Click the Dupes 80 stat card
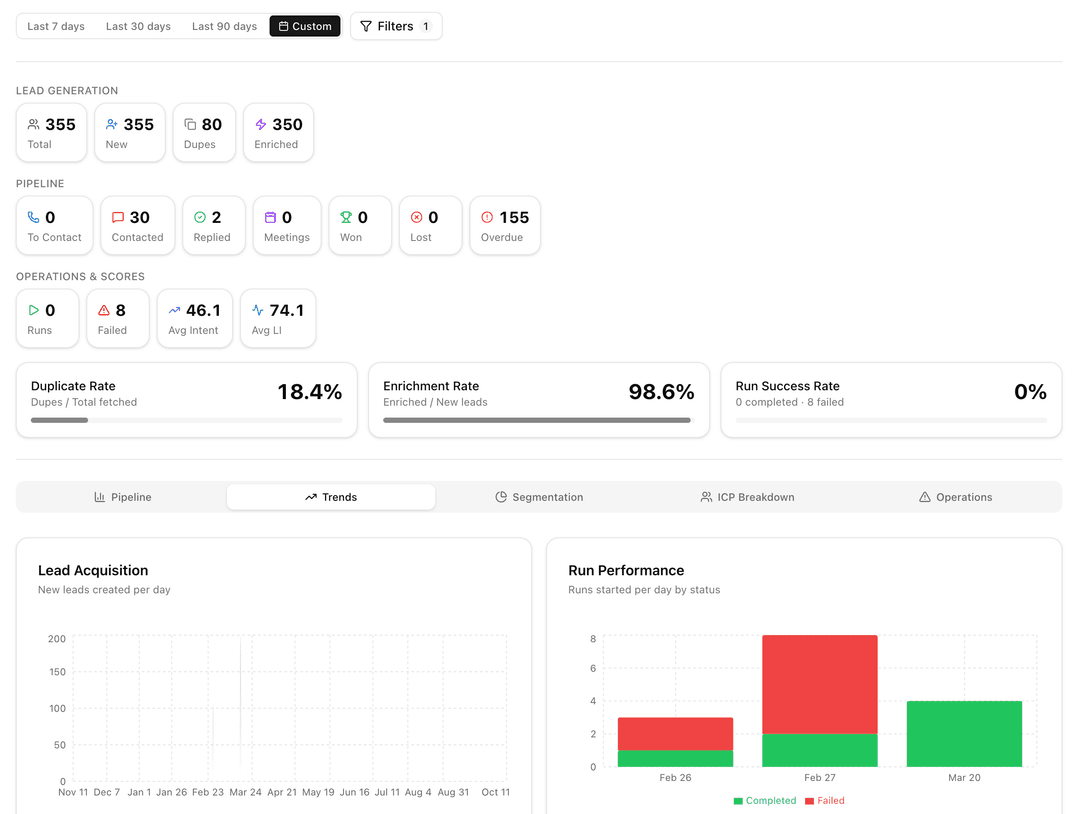The height and width of the screenshot is (814, 1080). (204, 133)
